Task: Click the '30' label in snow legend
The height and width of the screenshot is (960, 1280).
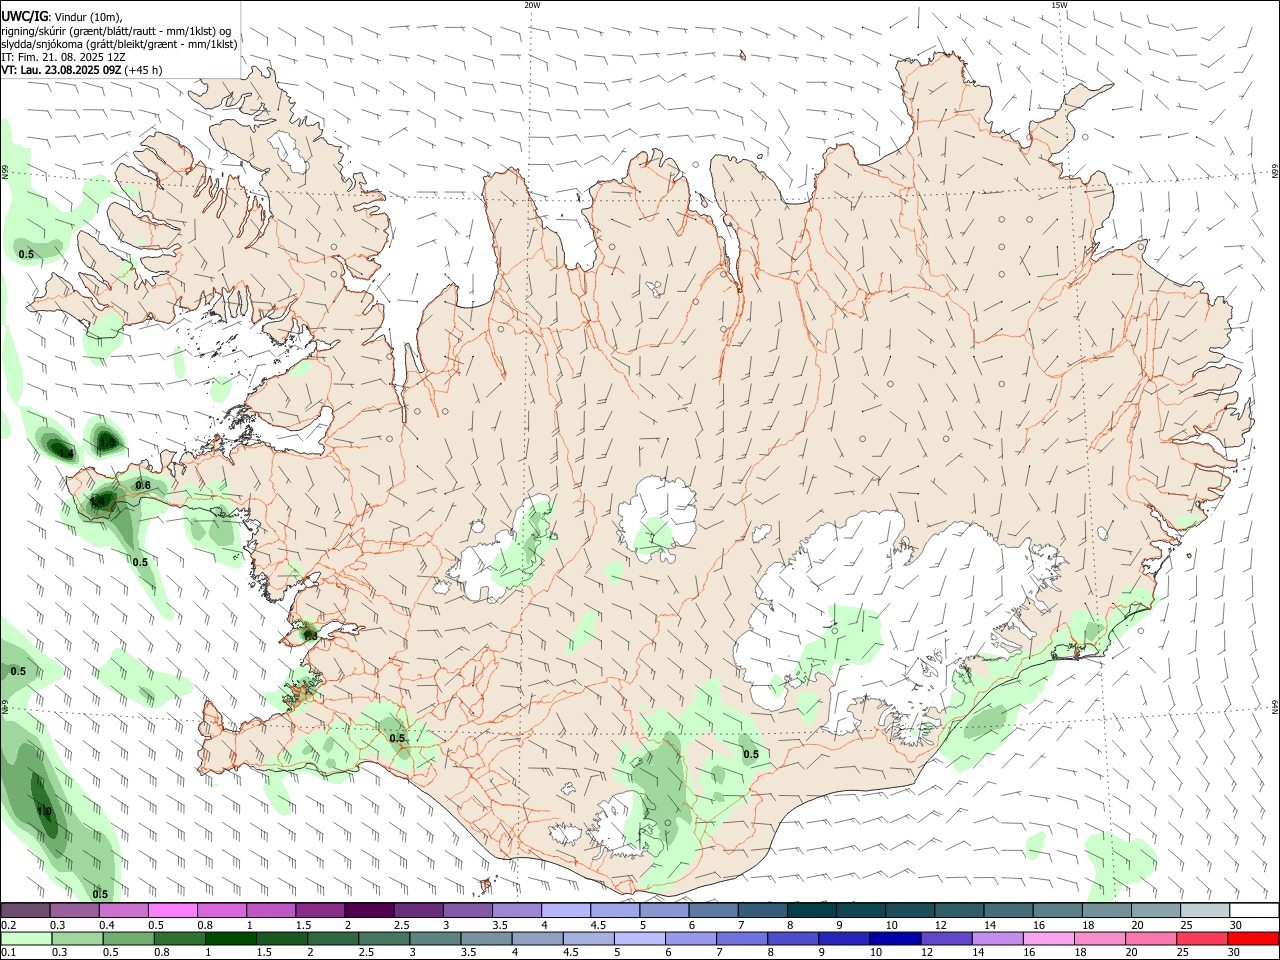Action: click(x=1236, y=926)
